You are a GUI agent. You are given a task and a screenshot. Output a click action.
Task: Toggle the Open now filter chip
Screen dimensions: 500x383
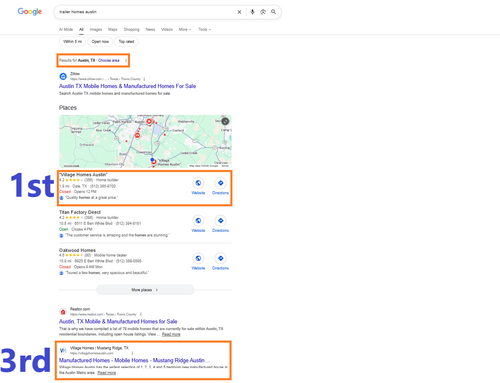coord(100,42)
